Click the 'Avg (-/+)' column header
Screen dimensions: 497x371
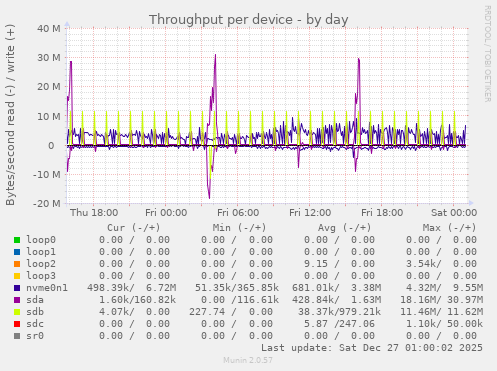344,228
